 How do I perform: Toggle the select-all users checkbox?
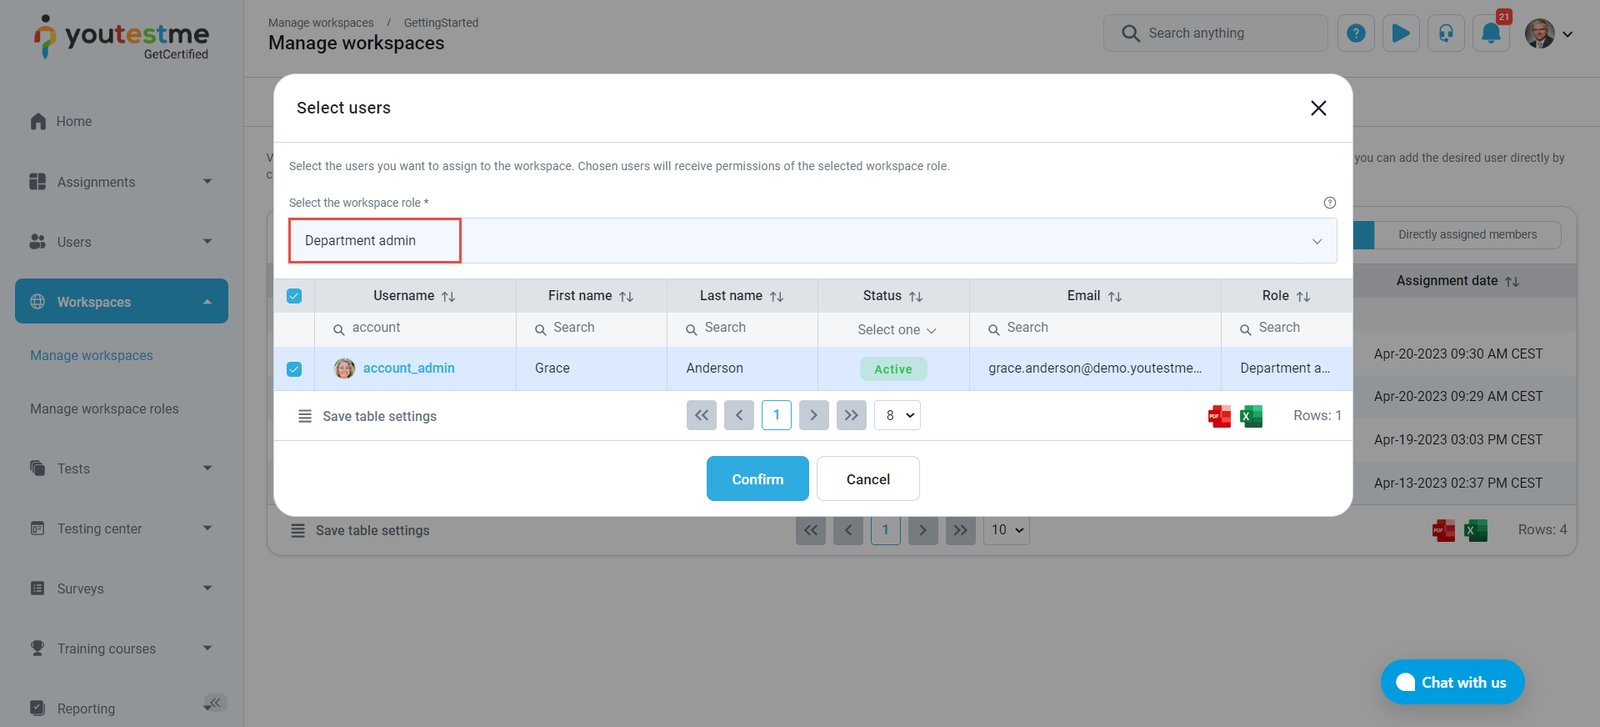294,296
